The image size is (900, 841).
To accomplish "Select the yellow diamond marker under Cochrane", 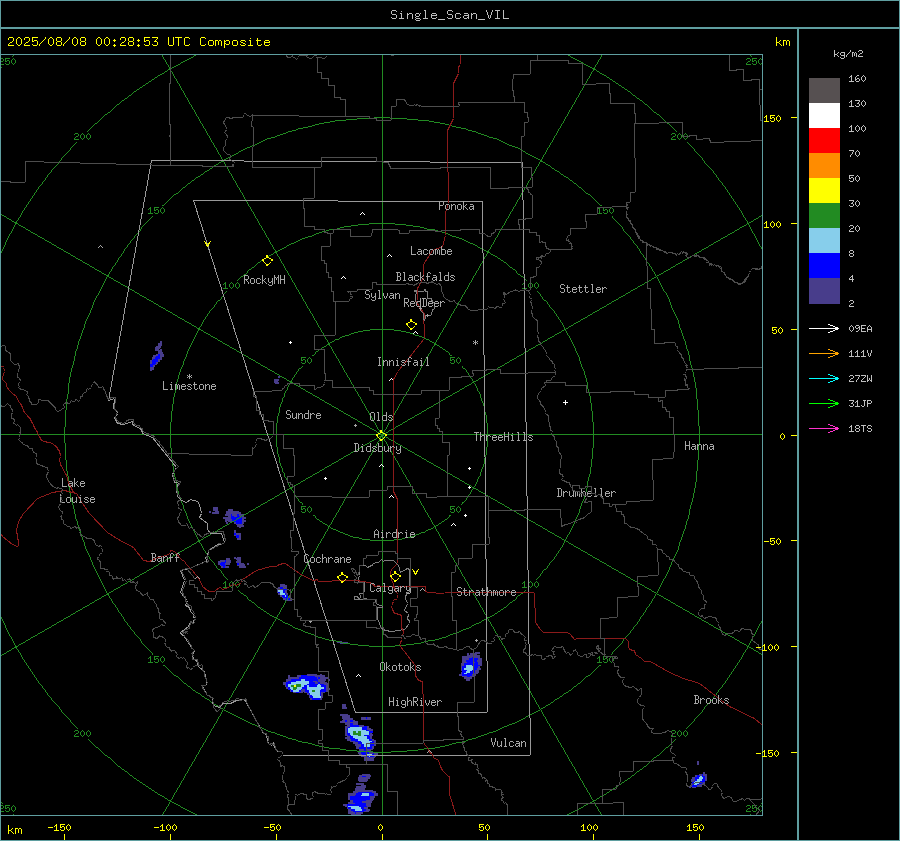I will [x=342, y=578].
